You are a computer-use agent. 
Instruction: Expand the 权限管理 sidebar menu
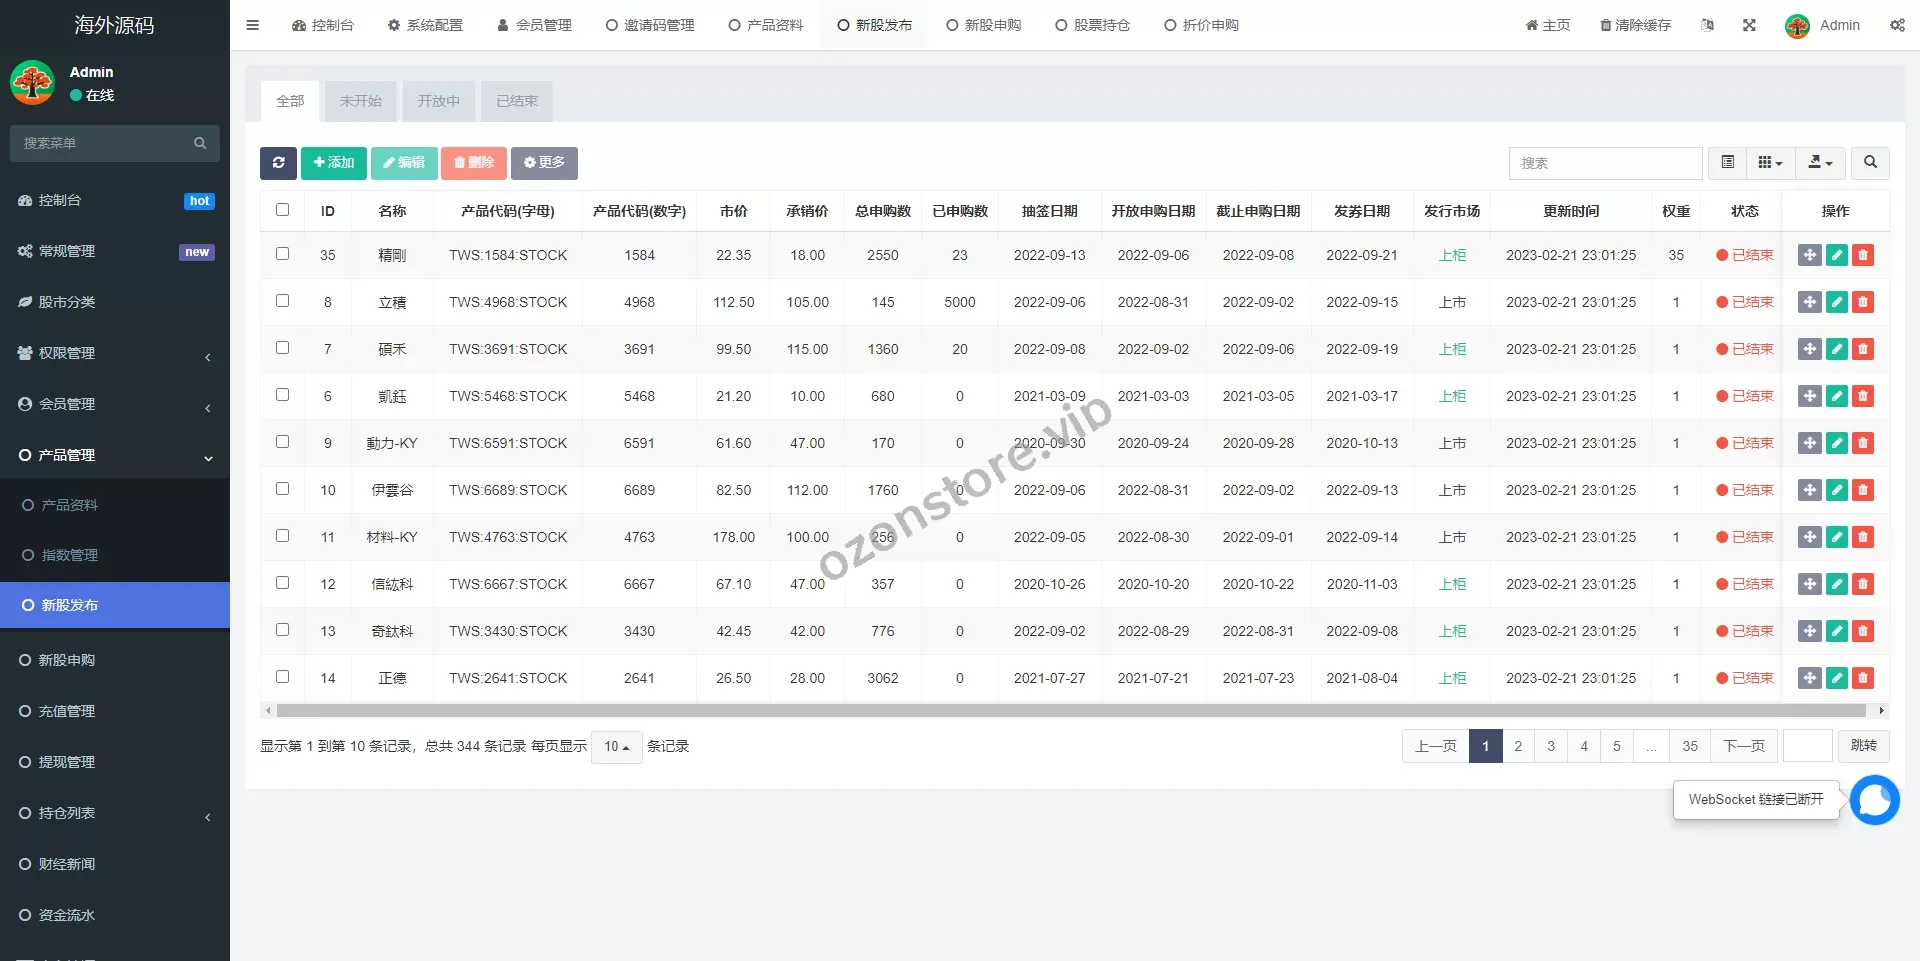click(x=115, y=353)
